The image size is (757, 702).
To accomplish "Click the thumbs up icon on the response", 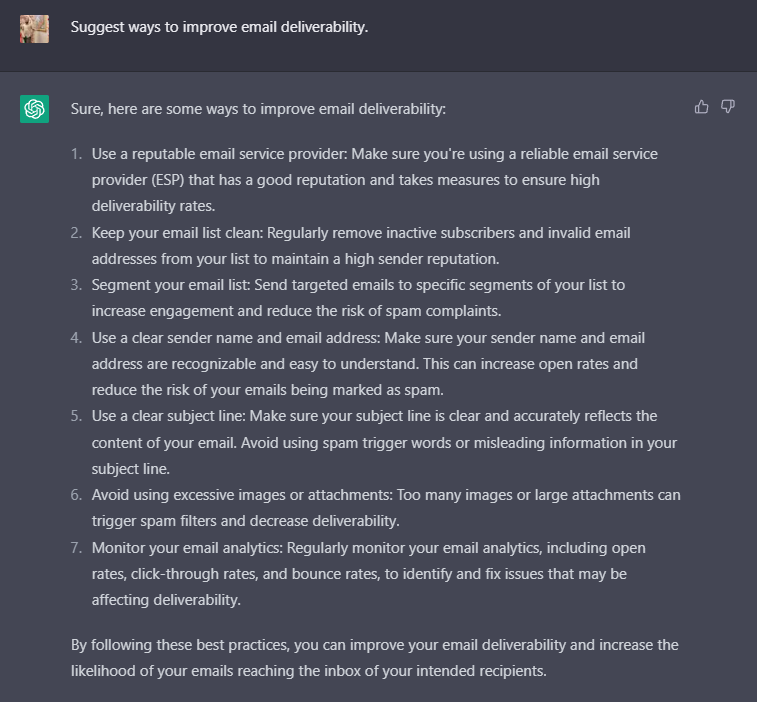I will pos(701,107).
